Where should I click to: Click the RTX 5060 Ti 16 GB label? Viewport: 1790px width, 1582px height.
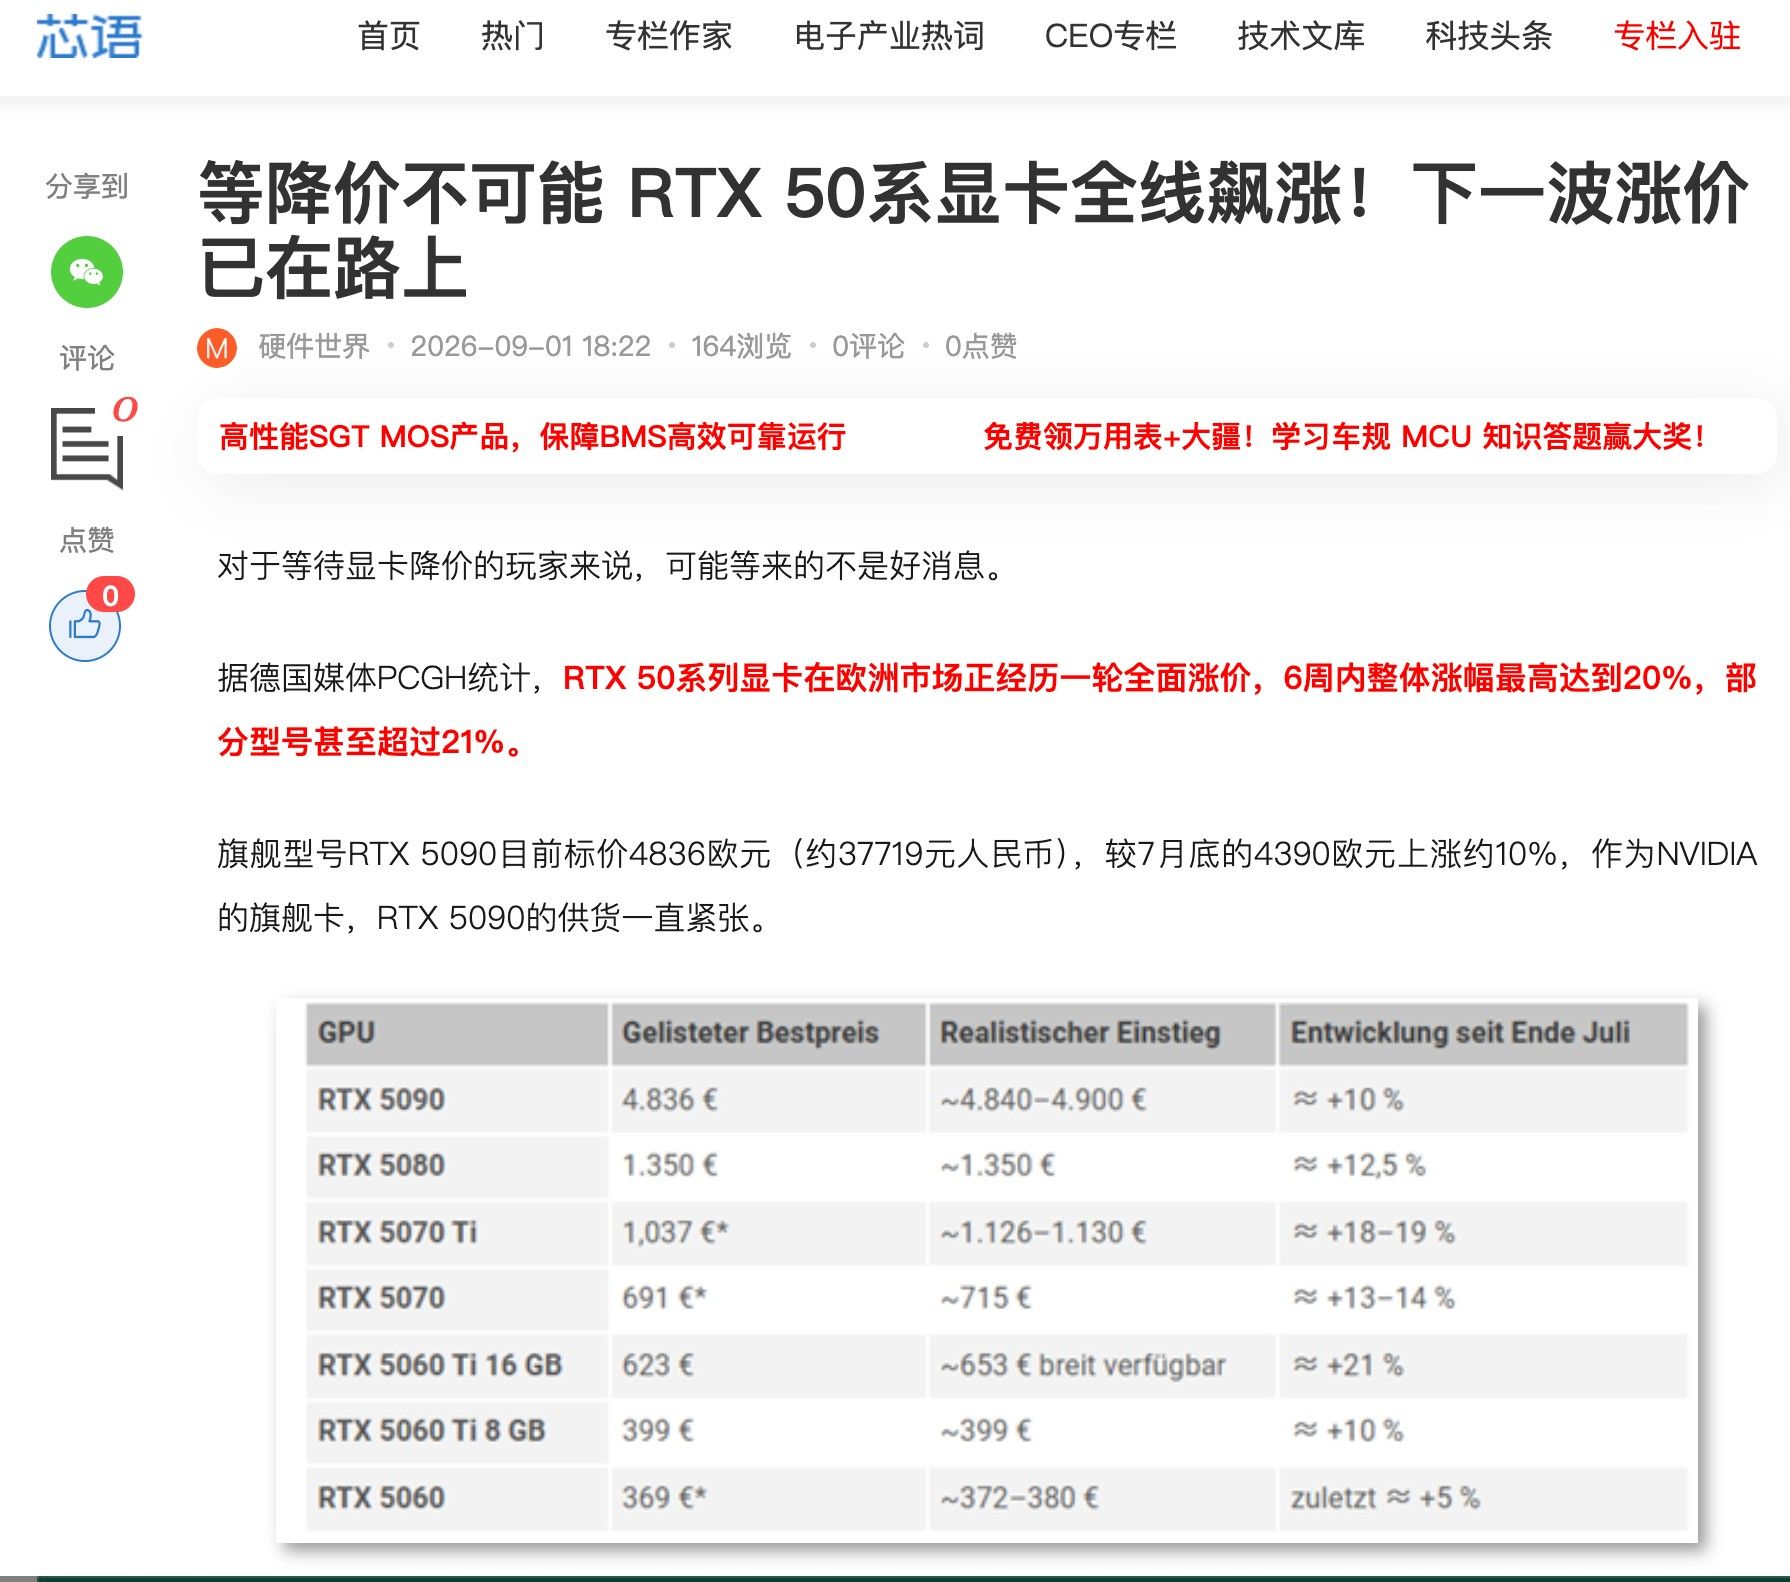[x=440, y=1365]
